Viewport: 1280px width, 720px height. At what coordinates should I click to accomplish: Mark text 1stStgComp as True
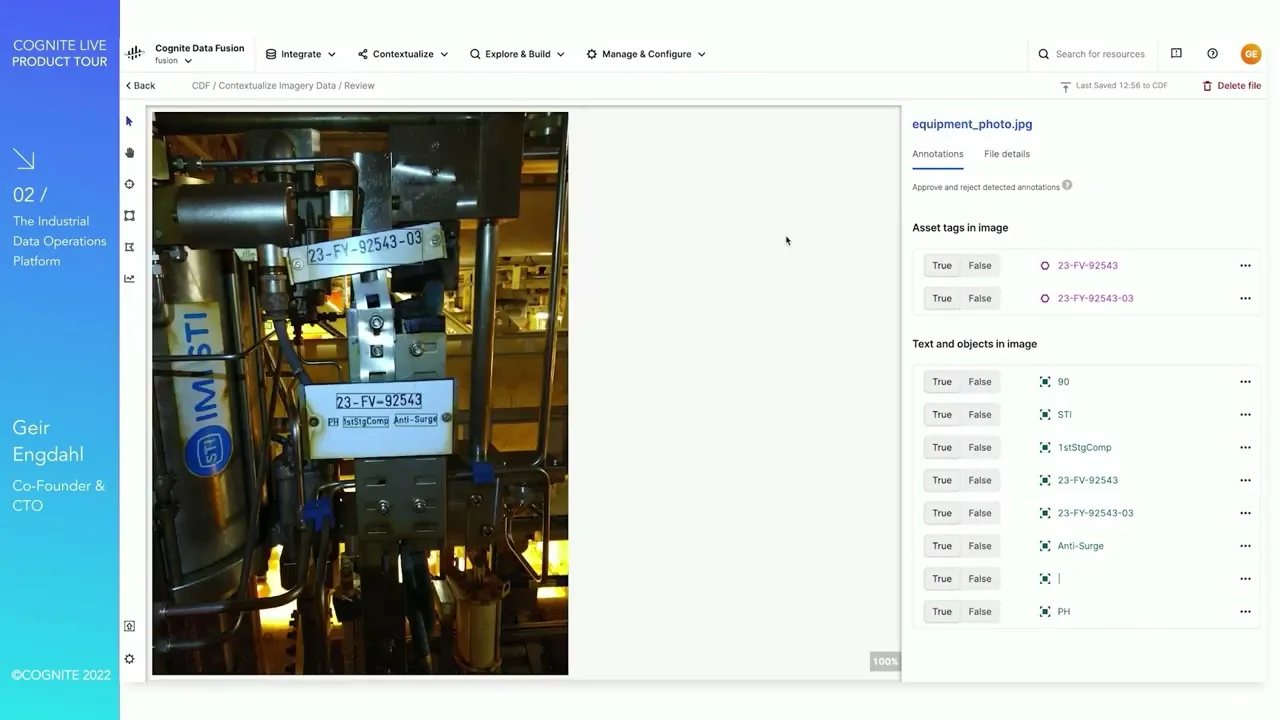coord(942,448)
